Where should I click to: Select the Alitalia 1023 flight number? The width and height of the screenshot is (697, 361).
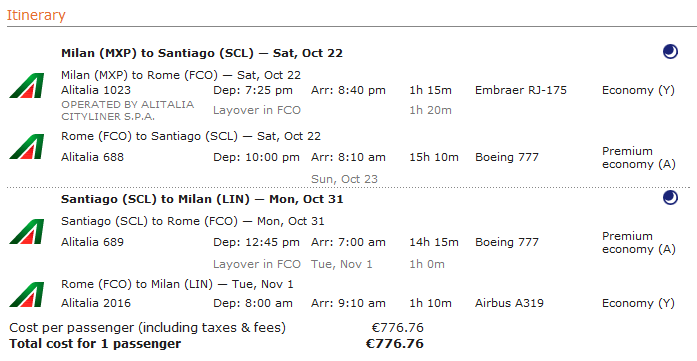(x=96, y=90)
